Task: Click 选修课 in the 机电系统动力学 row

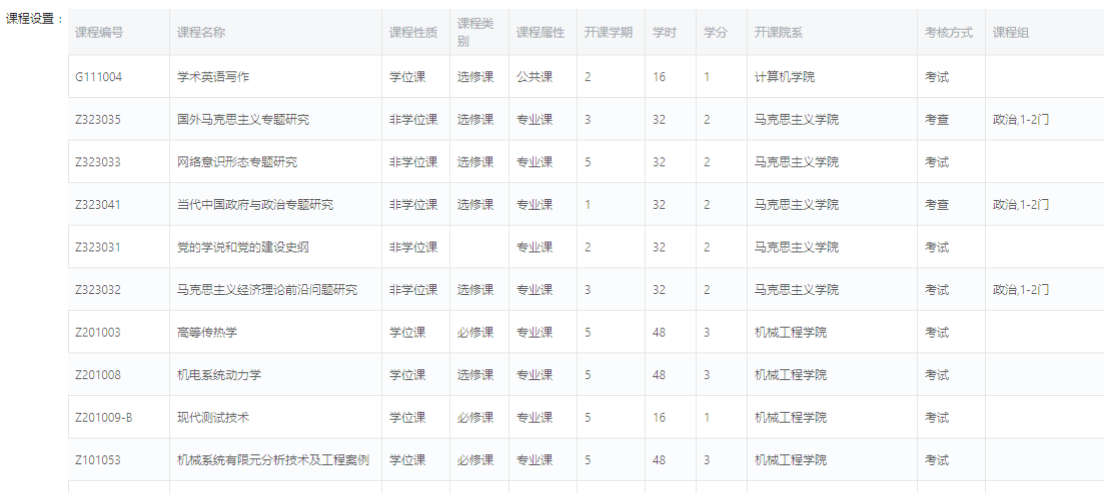Action: (476, 375)
